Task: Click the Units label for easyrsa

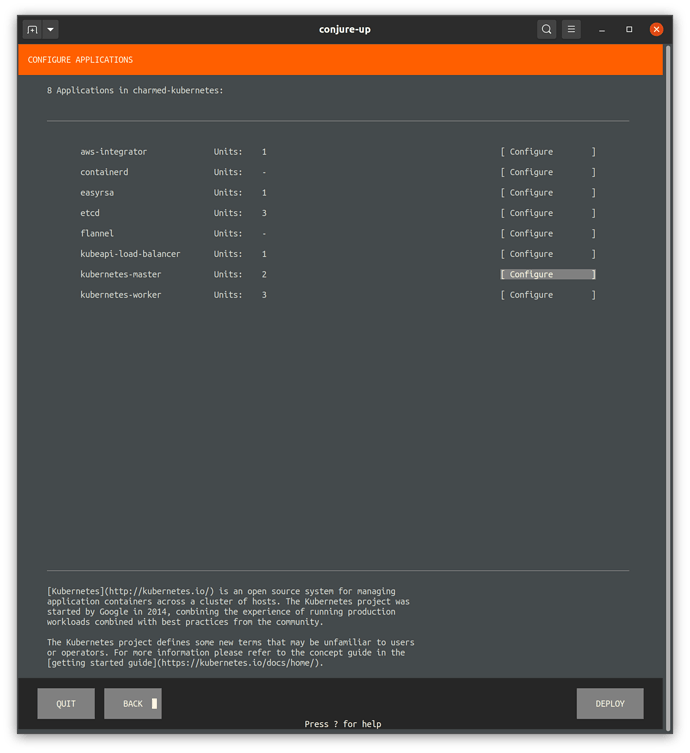Action: point(228,193)
